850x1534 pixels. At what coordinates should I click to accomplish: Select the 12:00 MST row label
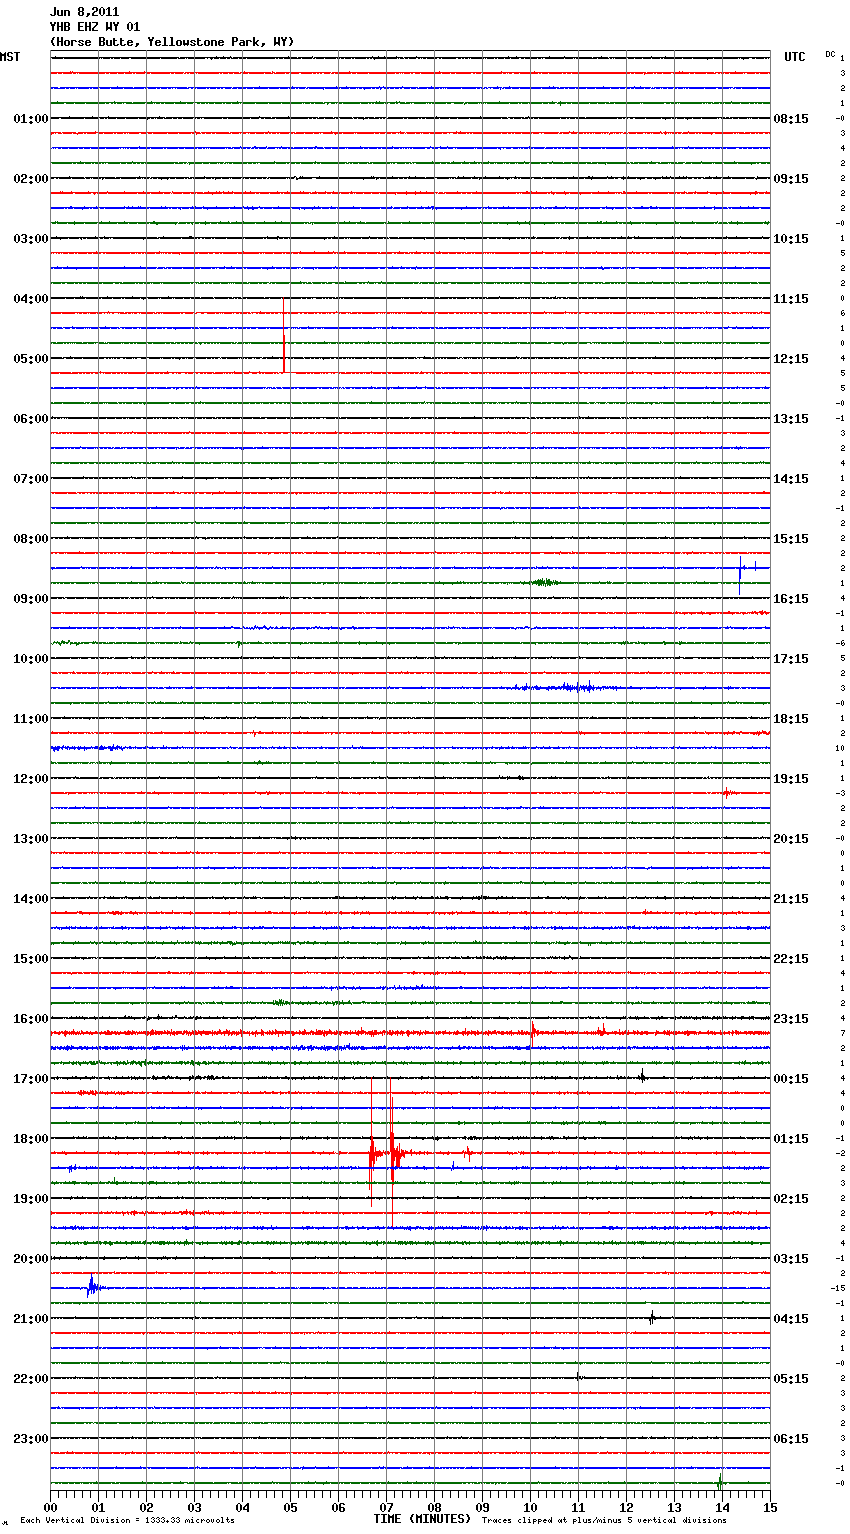tap(31, 779)
